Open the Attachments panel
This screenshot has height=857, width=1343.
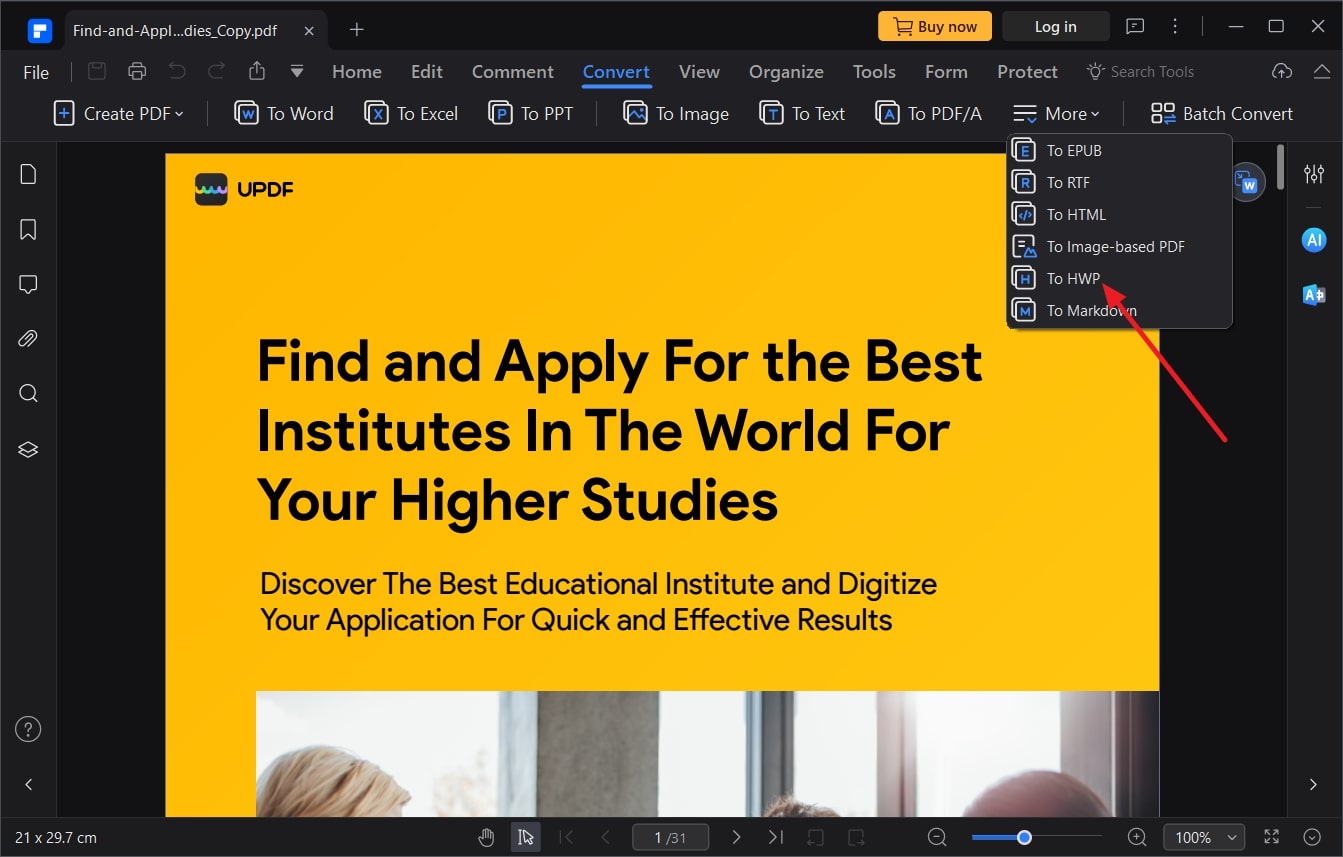[x=27, y=338]
